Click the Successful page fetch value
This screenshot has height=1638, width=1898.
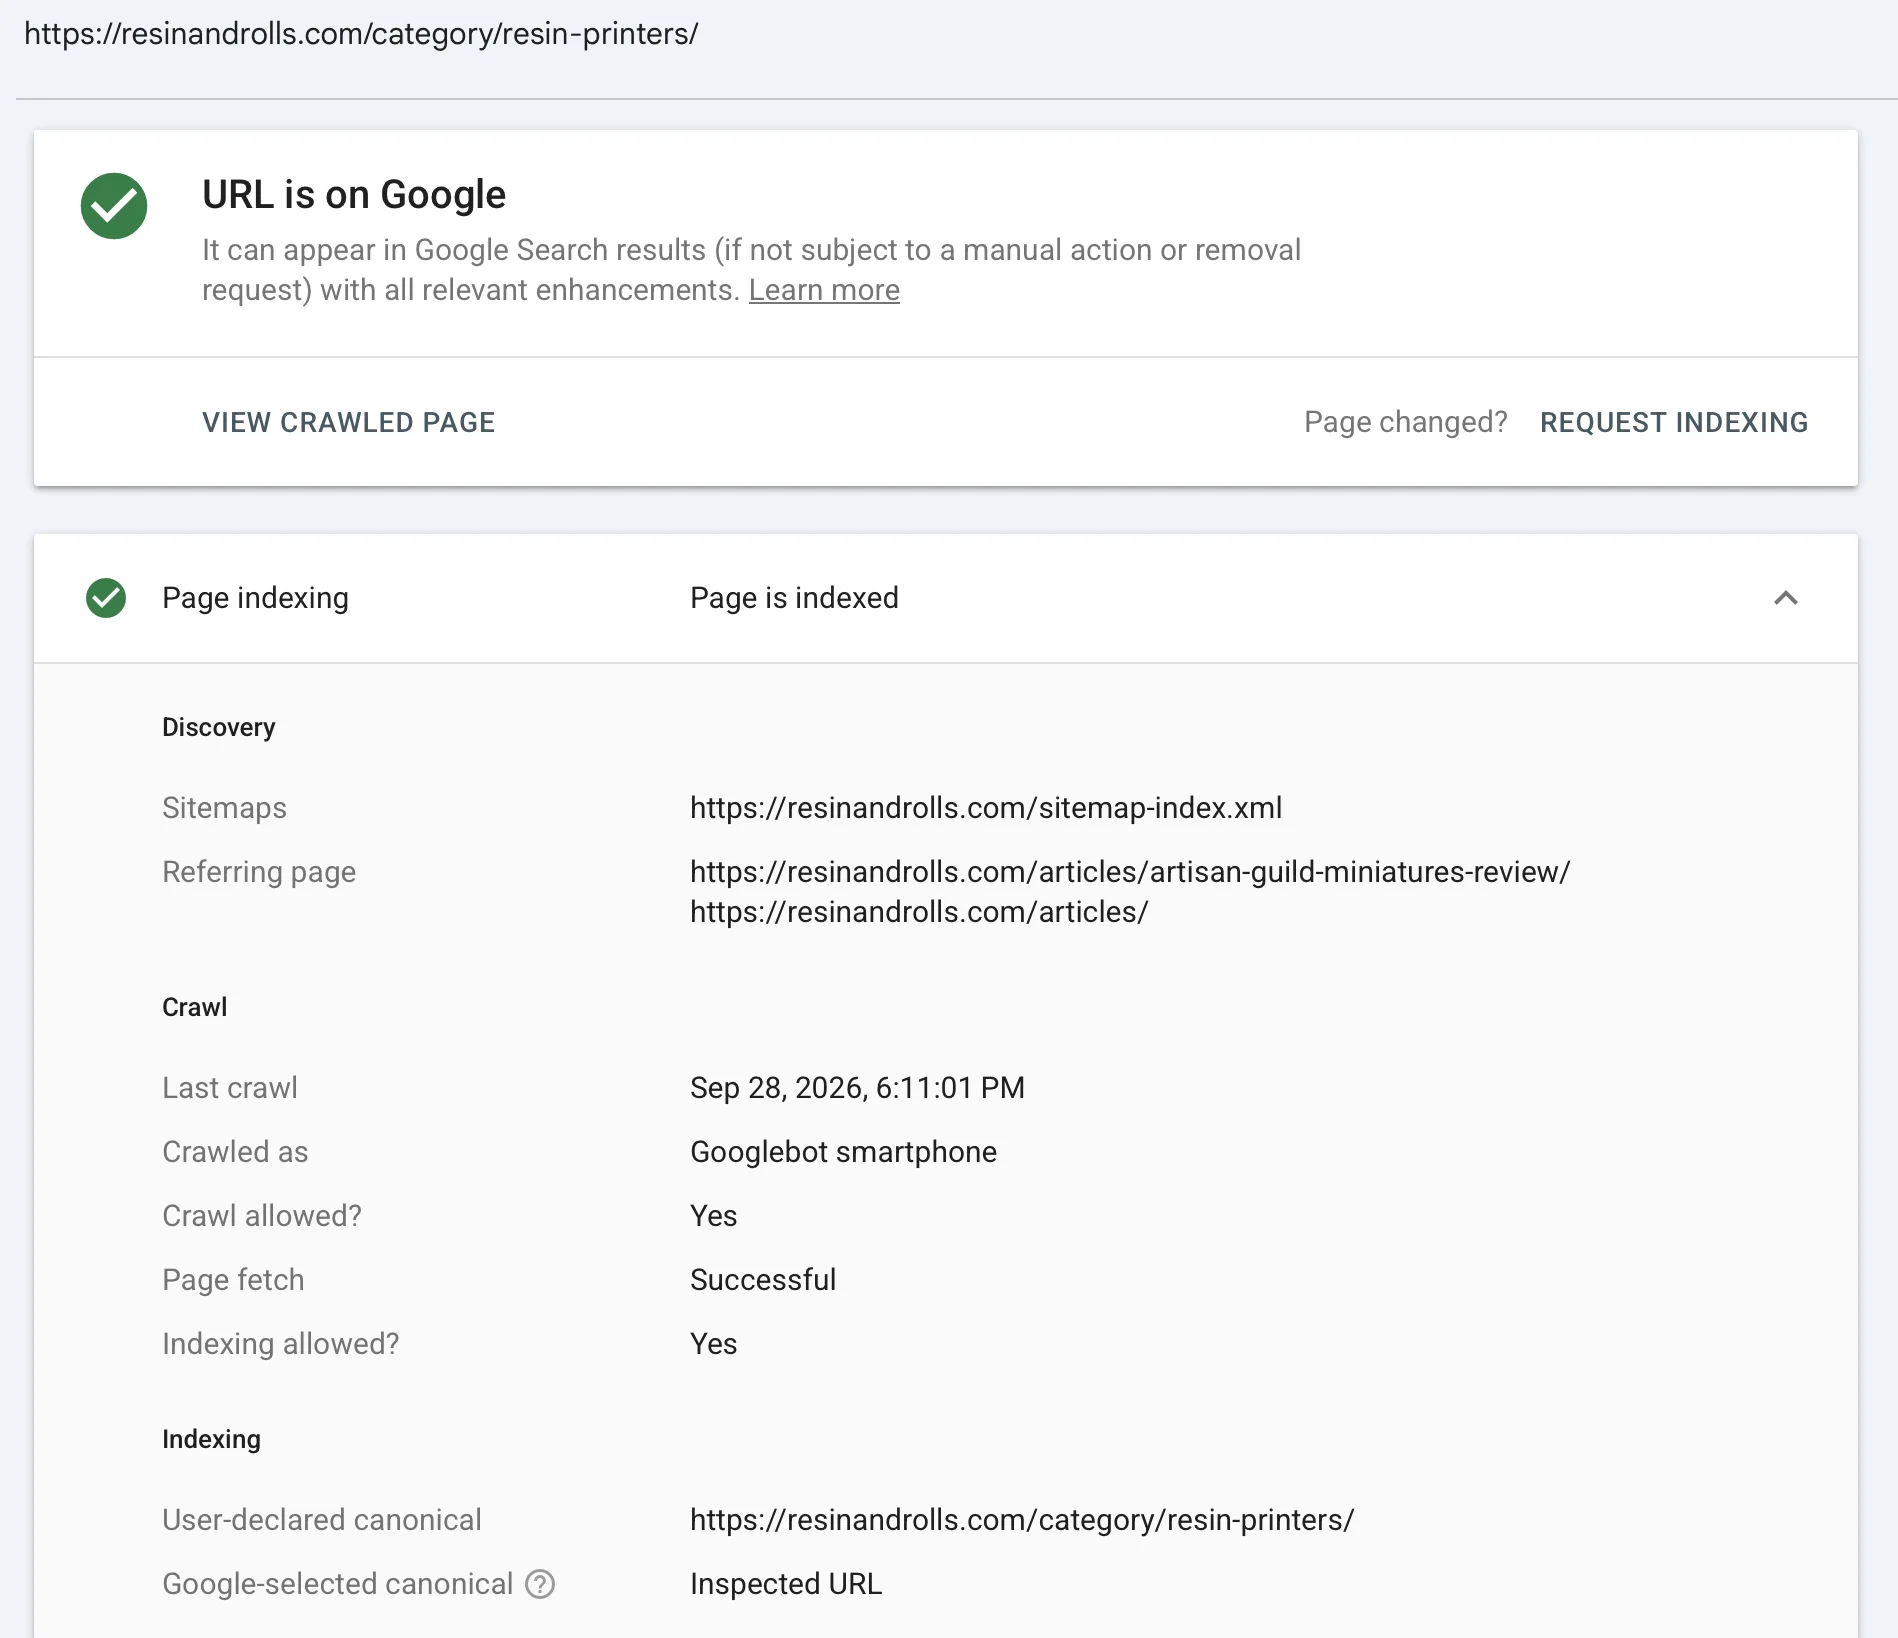tap(763, 1280)
